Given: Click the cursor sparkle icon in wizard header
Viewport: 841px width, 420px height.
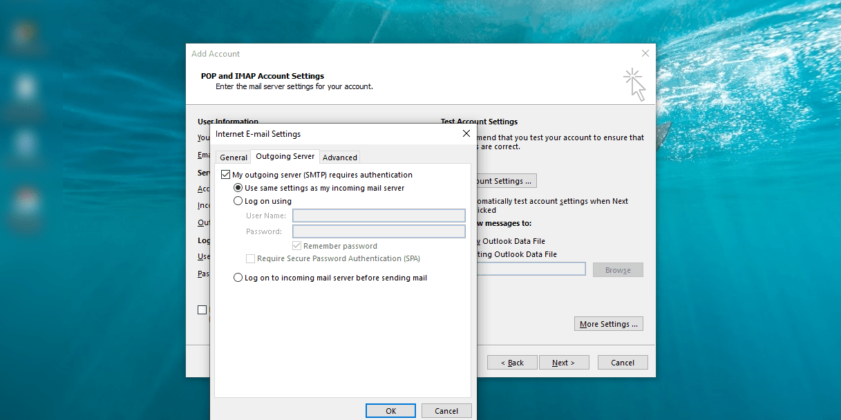Looking at the screenshot, I should pos(634,84).
